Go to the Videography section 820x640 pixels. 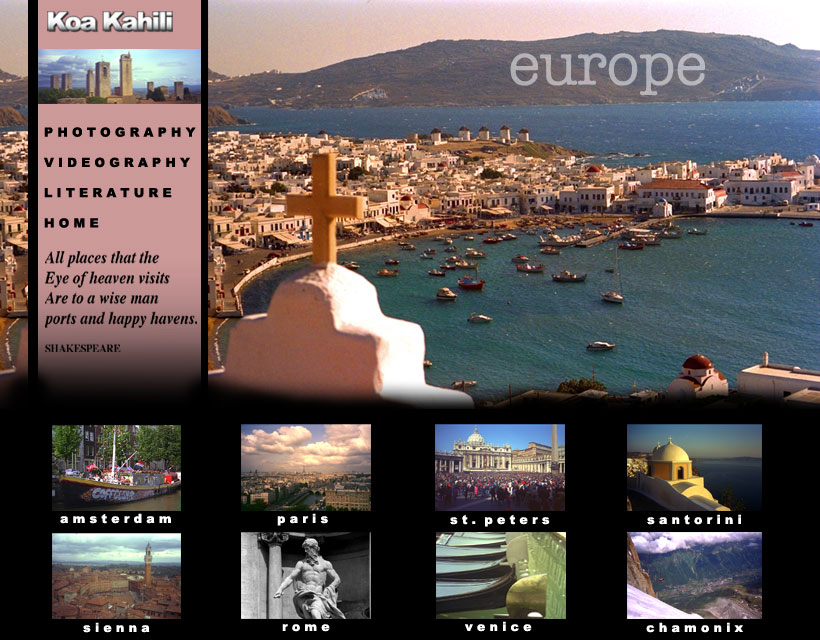pyautogui.click(x=117, y=162)
